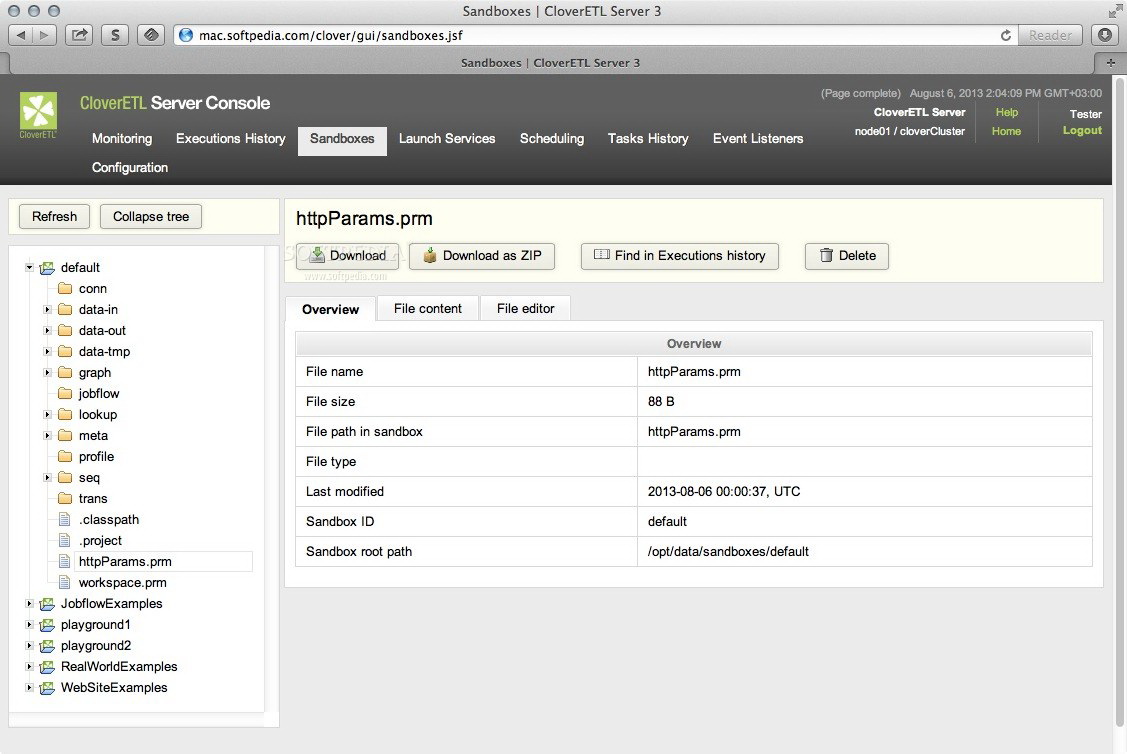
Task: Open the Event Listeners page
Action: 758,139
